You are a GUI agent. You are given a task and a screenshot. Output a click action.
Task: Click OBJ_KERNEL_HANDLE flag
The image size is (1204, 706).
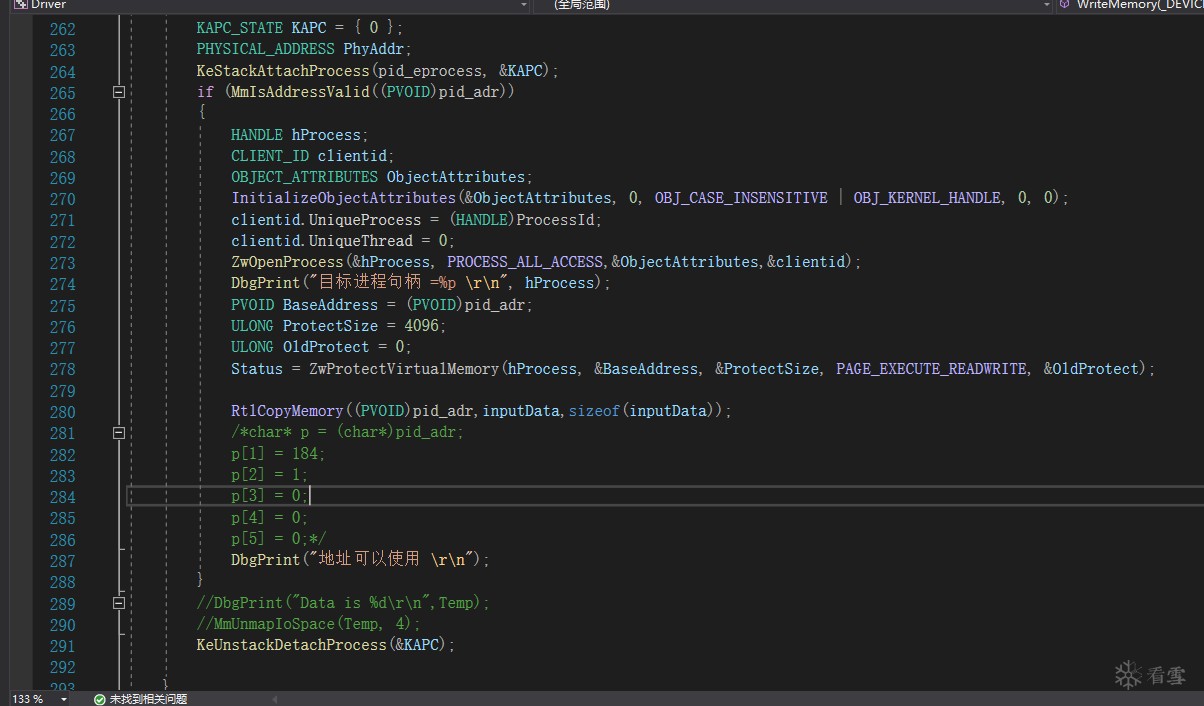[927, 198]
